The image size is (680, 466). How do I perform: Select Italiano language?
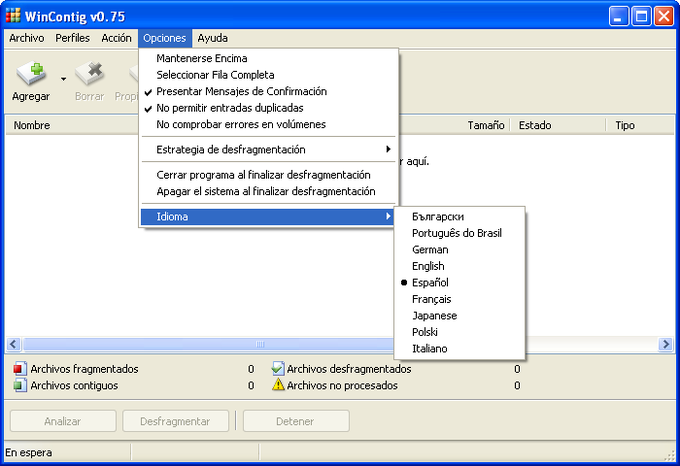[x=460, y=348]
